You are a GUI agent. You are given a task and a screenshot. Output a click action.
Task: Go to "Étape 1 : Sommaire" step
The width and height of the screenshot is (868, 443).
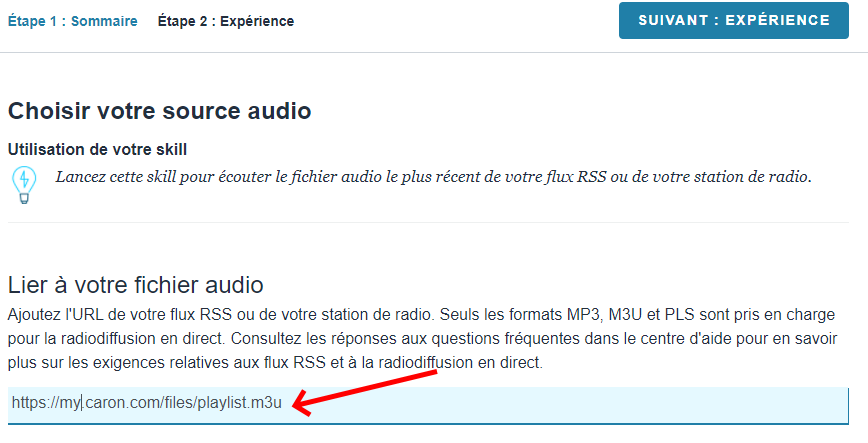pyautogui.click(x=72, y=21)
